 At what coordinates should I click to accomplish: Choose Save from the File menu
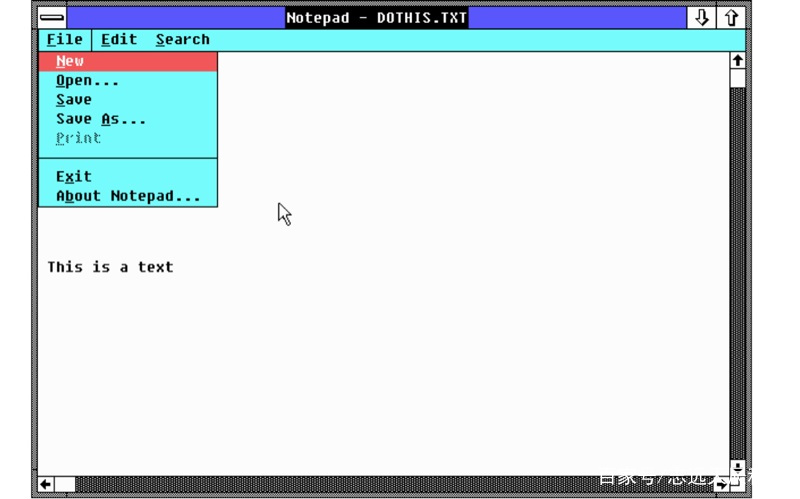pyautogui.click(x=128, y=99)
